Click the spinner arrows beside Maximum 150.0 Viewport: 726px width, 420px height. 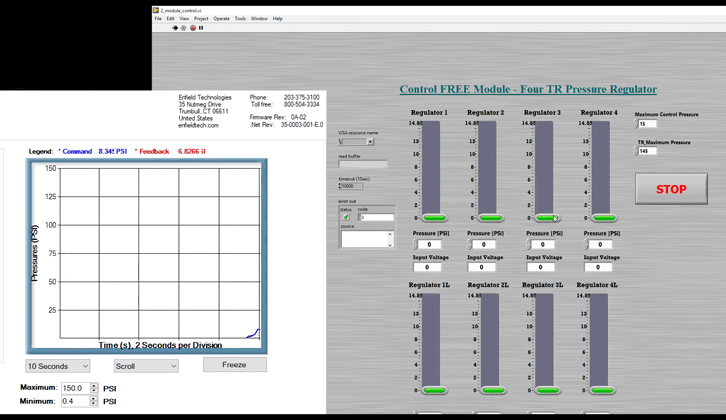tap(94, 388)
